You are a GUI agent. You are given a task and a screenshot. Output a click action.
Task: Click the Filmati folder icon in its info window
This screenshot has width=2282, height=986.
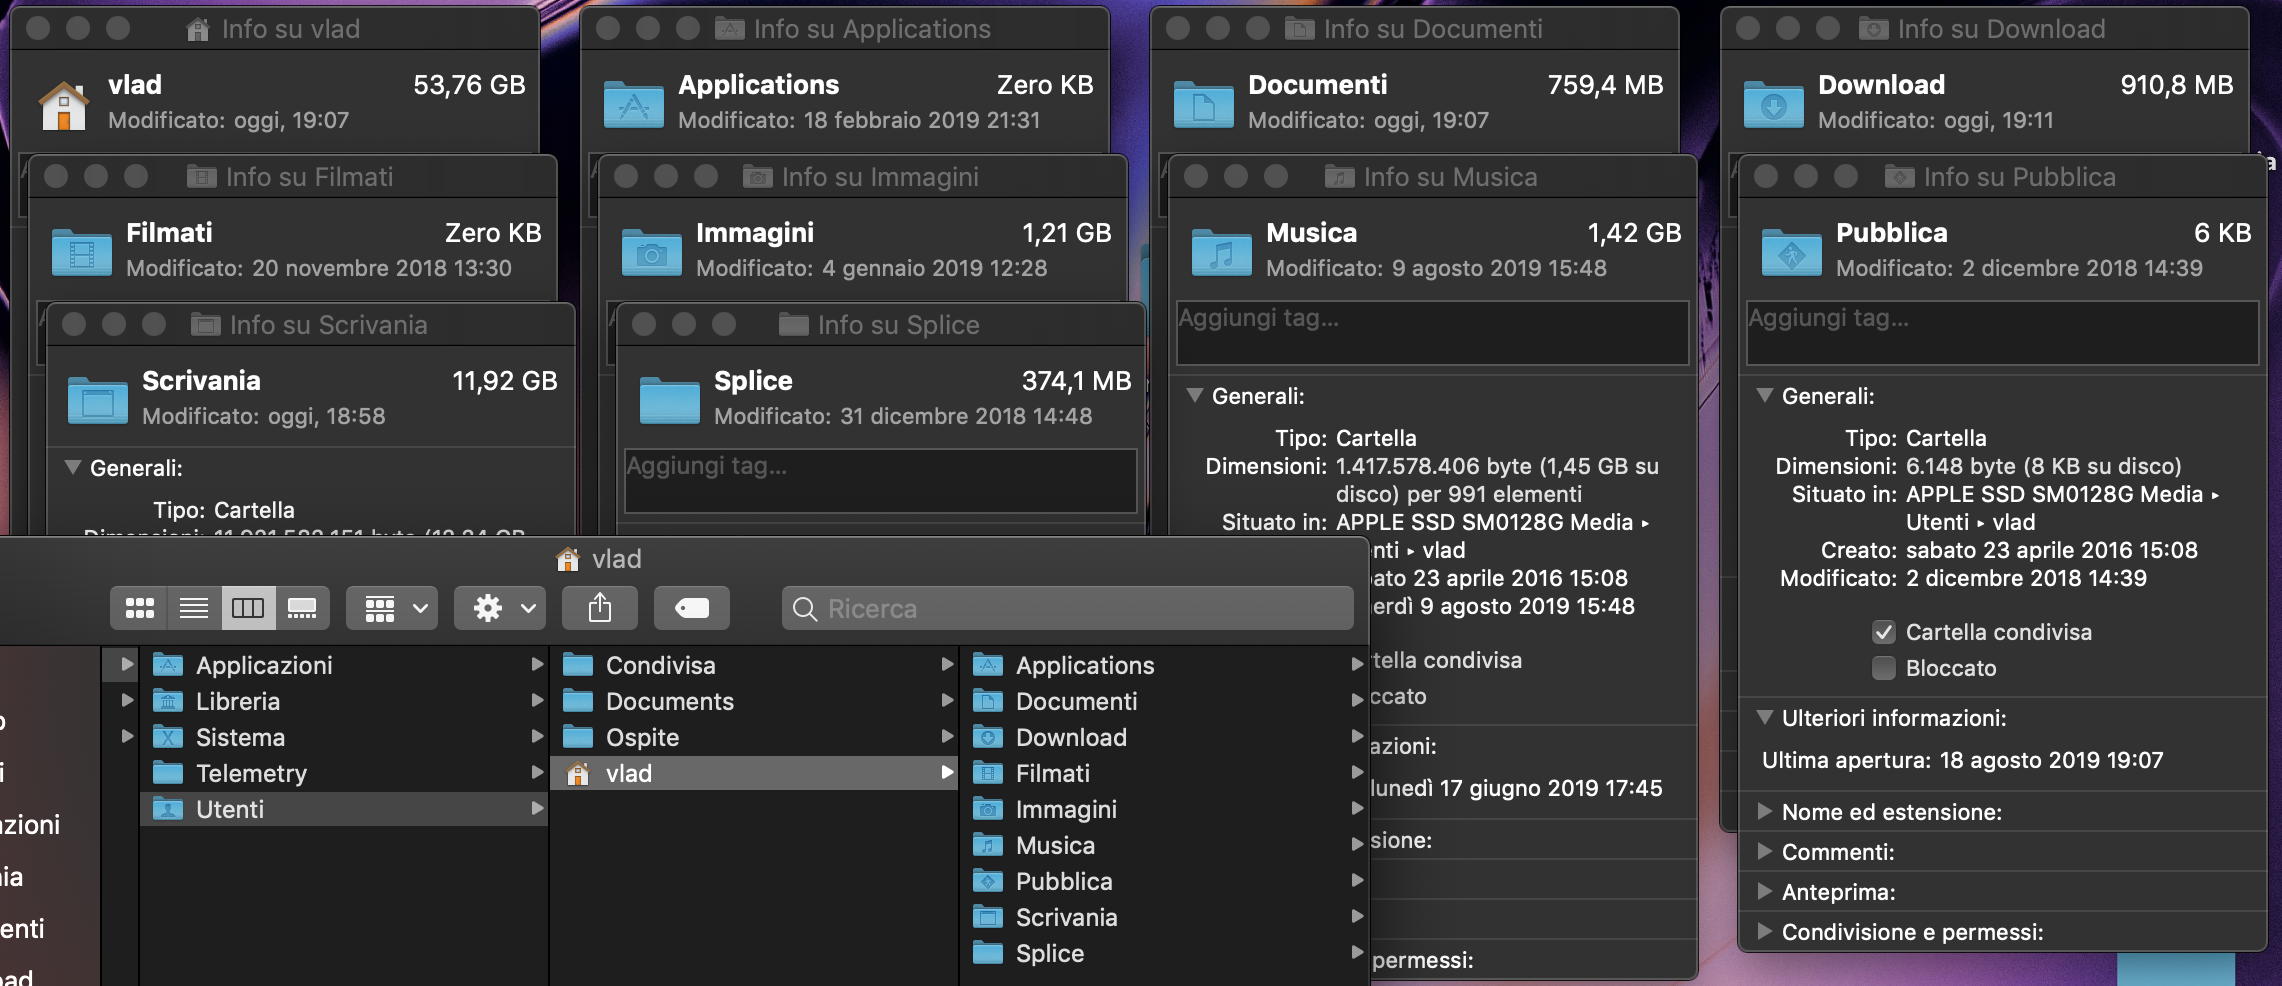82,252
